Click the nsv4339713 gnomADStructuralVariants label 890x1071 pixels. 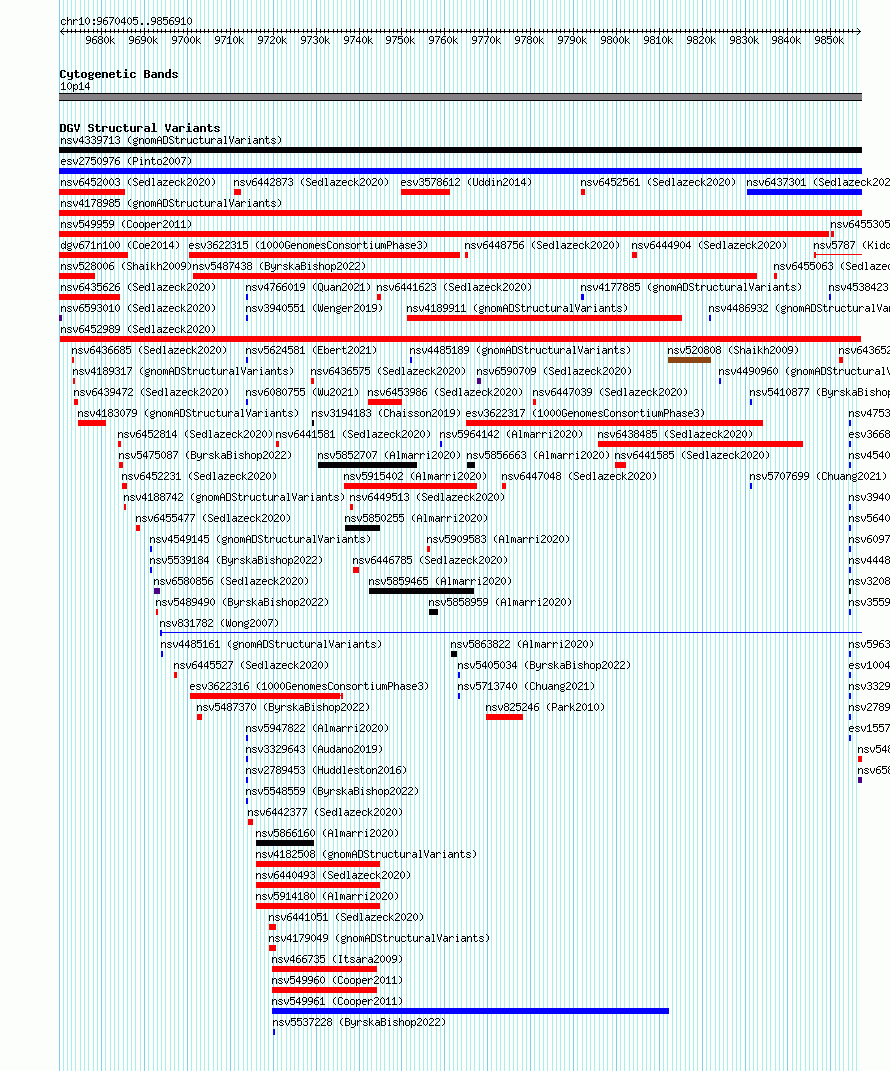point(171,140)
